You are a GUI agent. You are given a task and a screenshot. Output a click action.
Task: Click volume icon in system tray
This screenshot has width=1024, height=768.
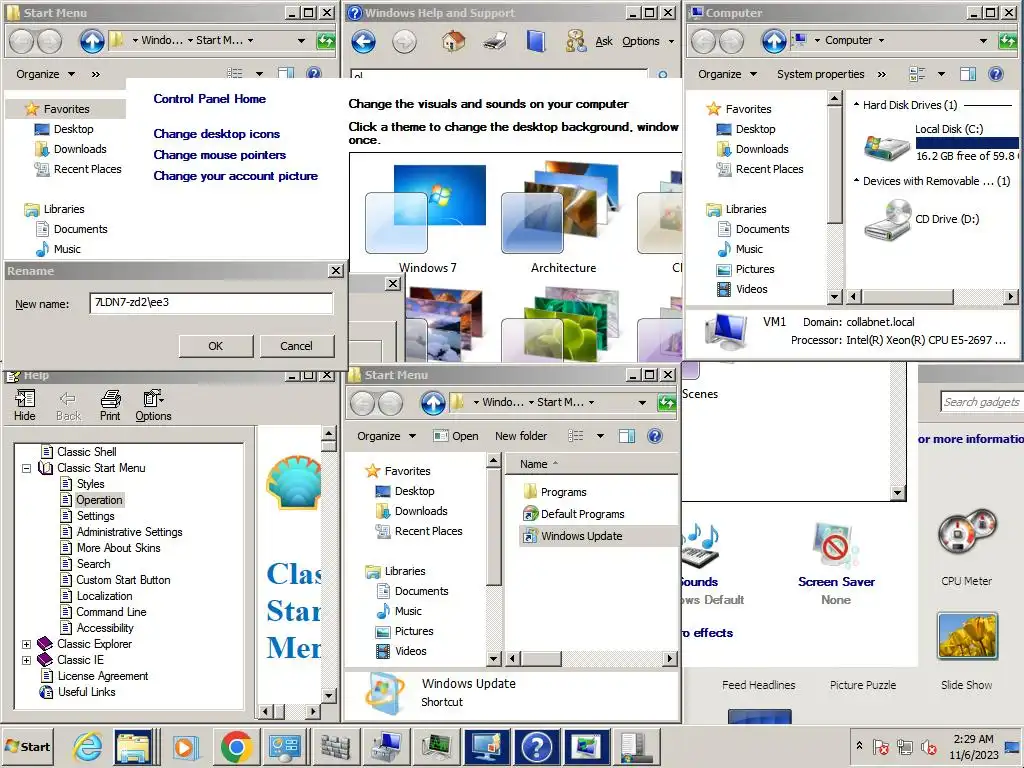click(x=928, y=746)
